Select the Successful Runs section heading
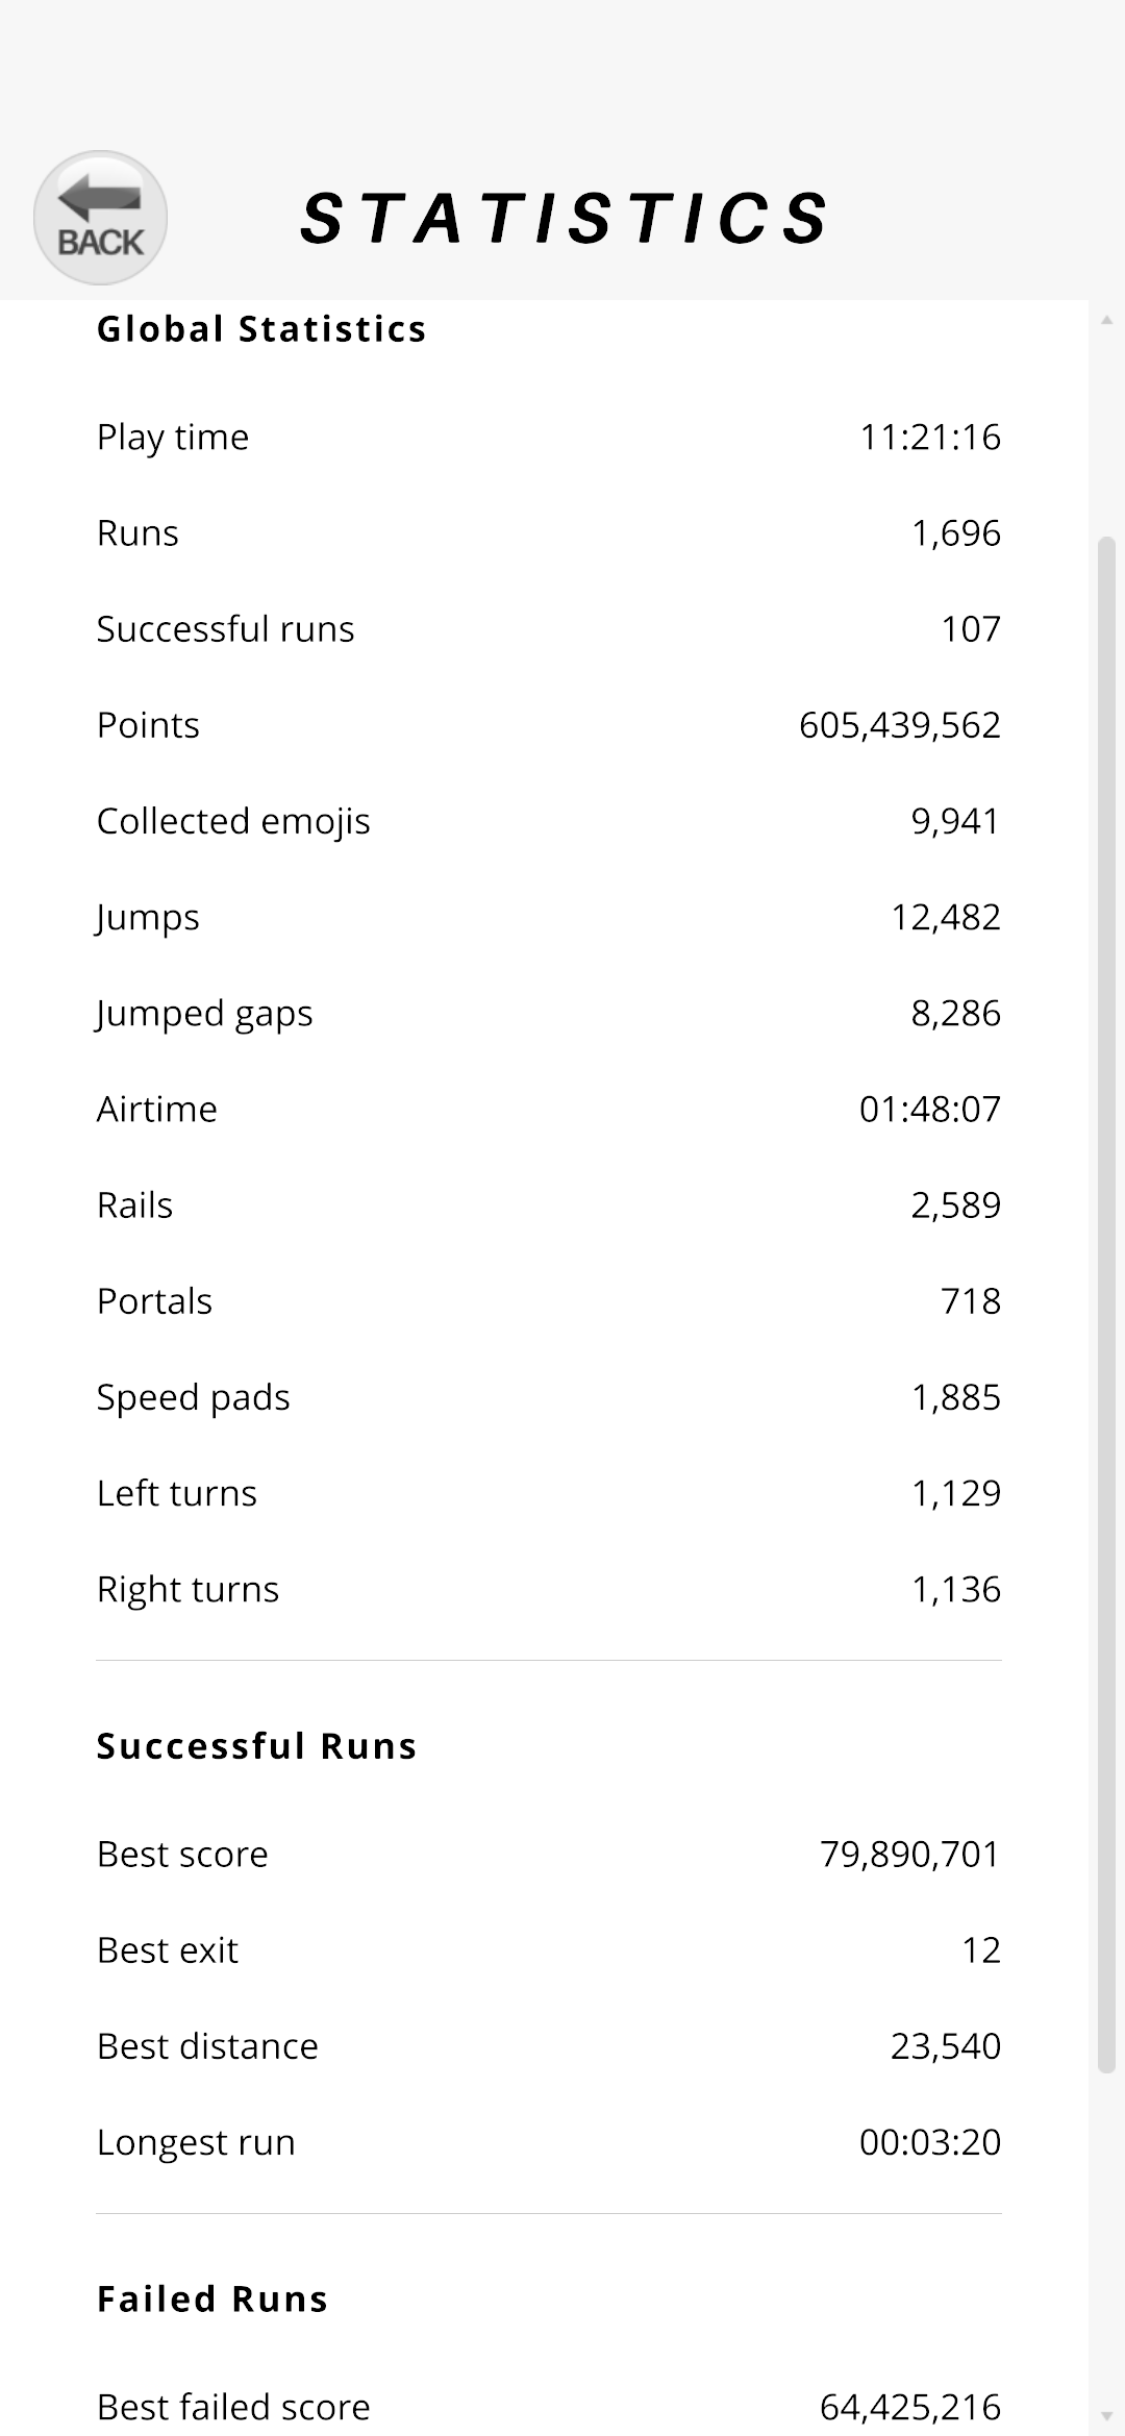Screen dimensions: 1125x2436 tap(256, 1746)
